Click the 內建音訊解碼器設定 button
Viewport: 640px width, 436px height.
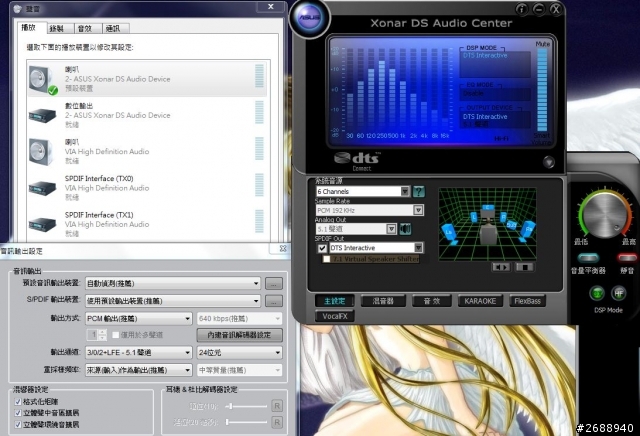(240, 335)
